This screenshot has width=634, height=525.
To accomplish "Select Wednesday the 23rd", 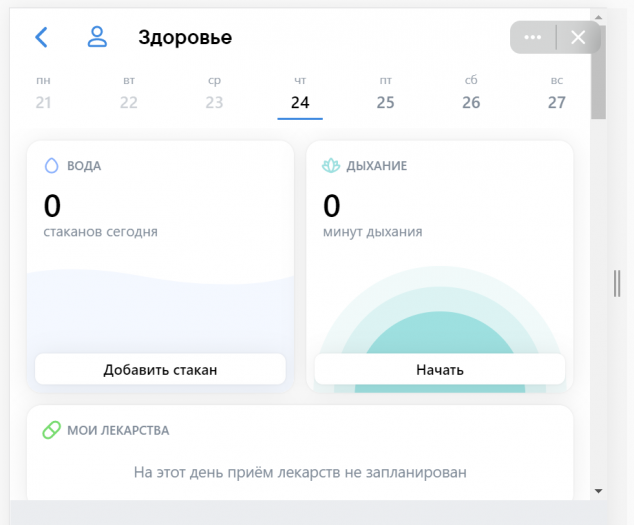I will point(214,93).
